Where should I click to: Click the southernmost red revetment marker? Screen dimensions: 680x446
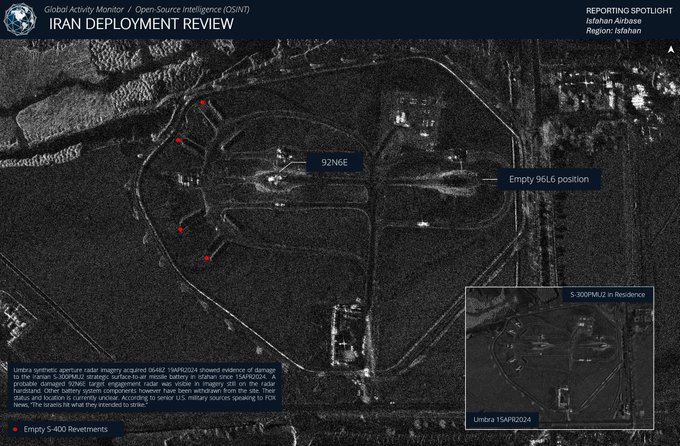(207, 258)
